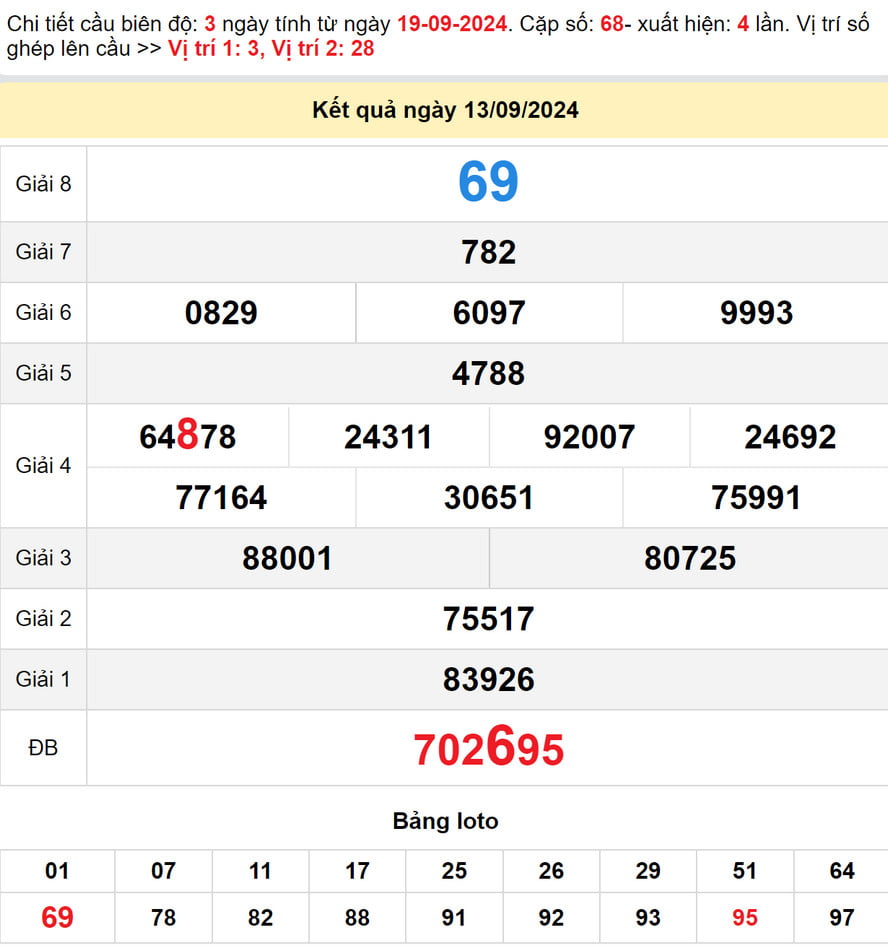Select Giải 4 number 24311
This screenshot has width=888, height=946.
click(x=388, y=437)
